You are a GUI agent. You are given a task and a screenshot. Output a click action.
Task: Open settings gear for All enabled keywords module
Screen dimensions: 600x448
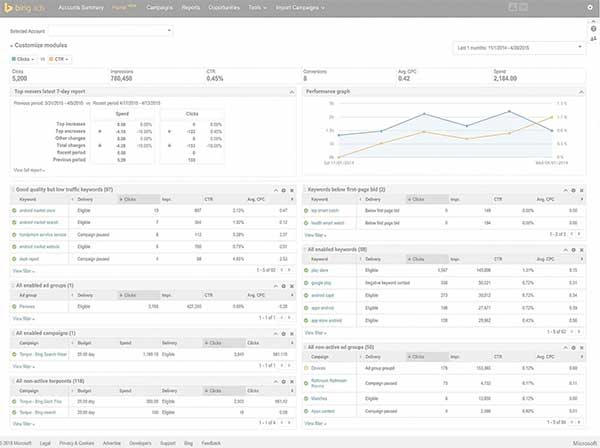click(574, 248)
